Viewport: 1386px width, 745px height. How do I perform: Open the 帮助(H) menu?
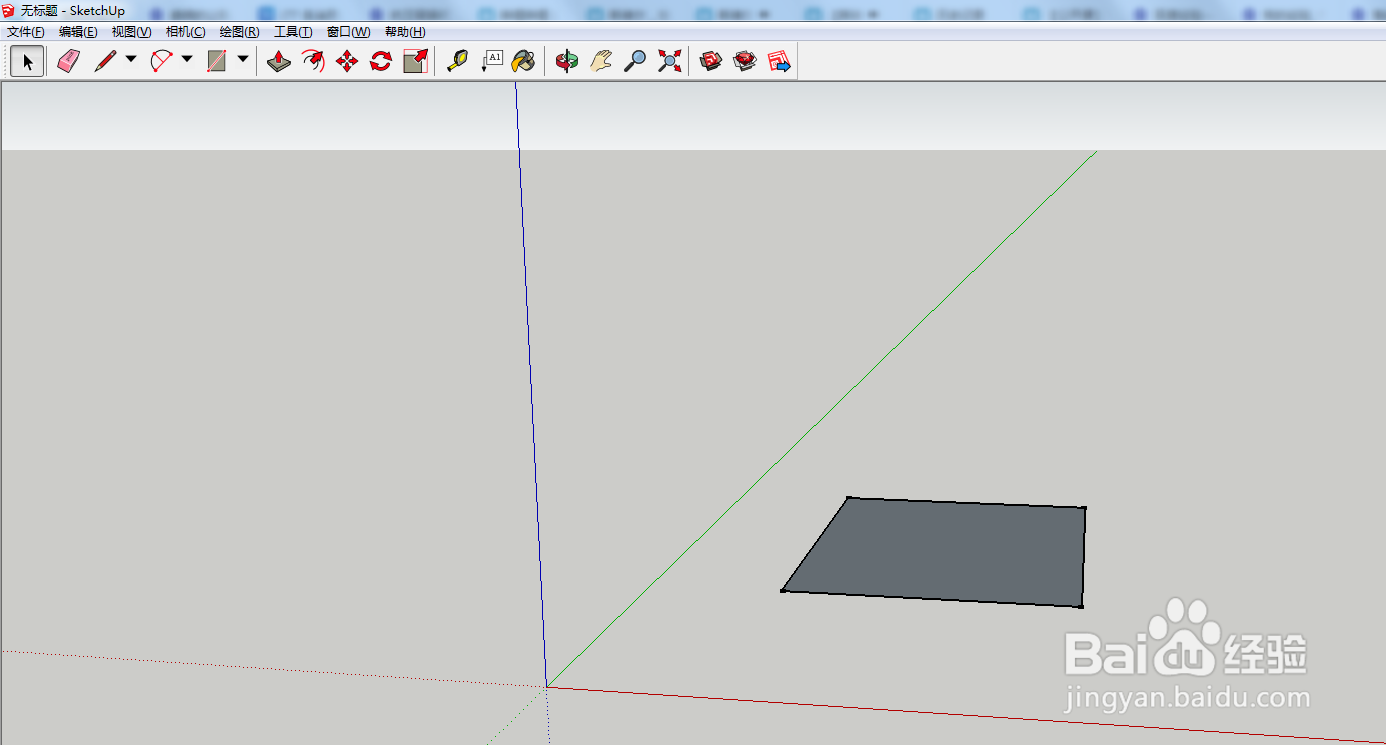pyautogui.click(x=405, y=32)
